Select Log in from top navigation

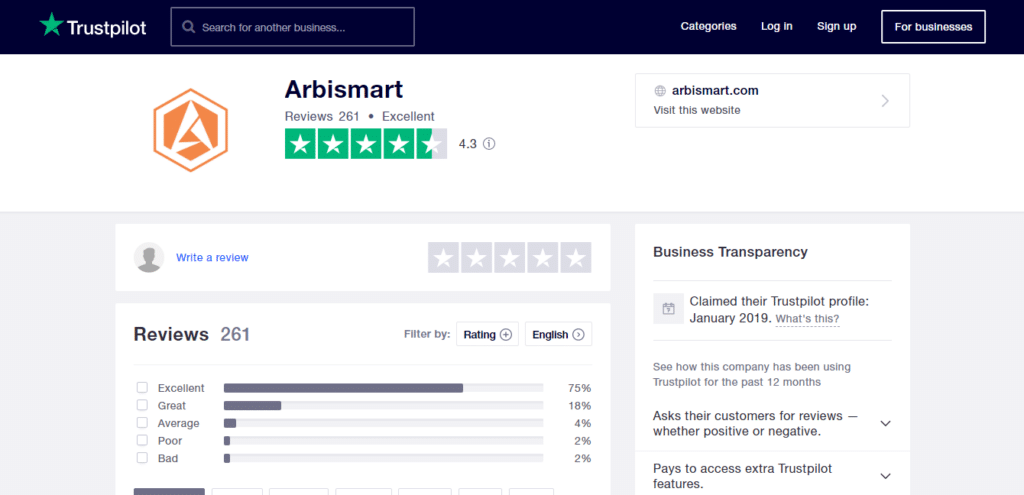(x=776, y=26)
